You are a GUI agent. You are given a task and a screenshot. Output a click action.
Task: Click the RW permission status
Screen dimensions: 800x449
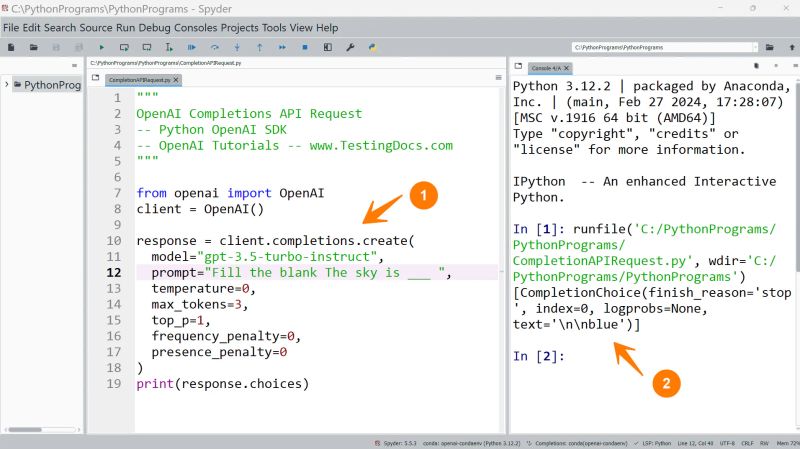(x=764, y=443)
